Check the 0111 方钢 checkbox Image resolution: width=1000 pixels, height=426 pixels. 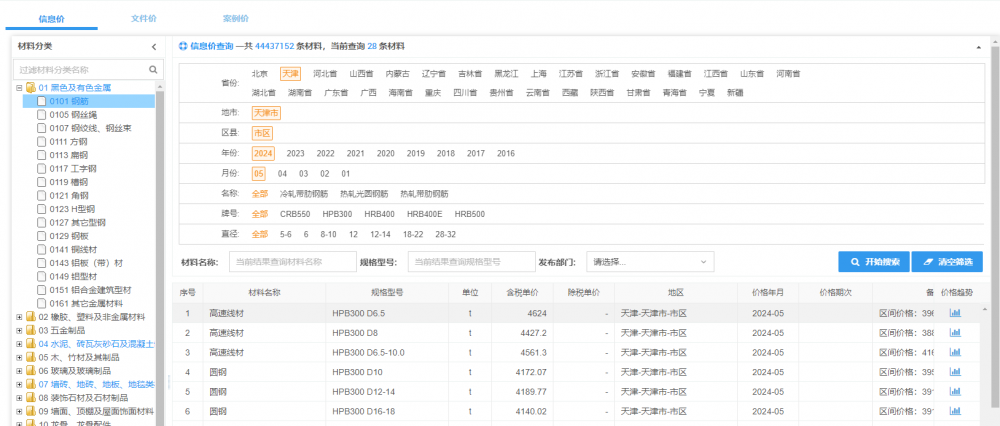click(41, 142)
